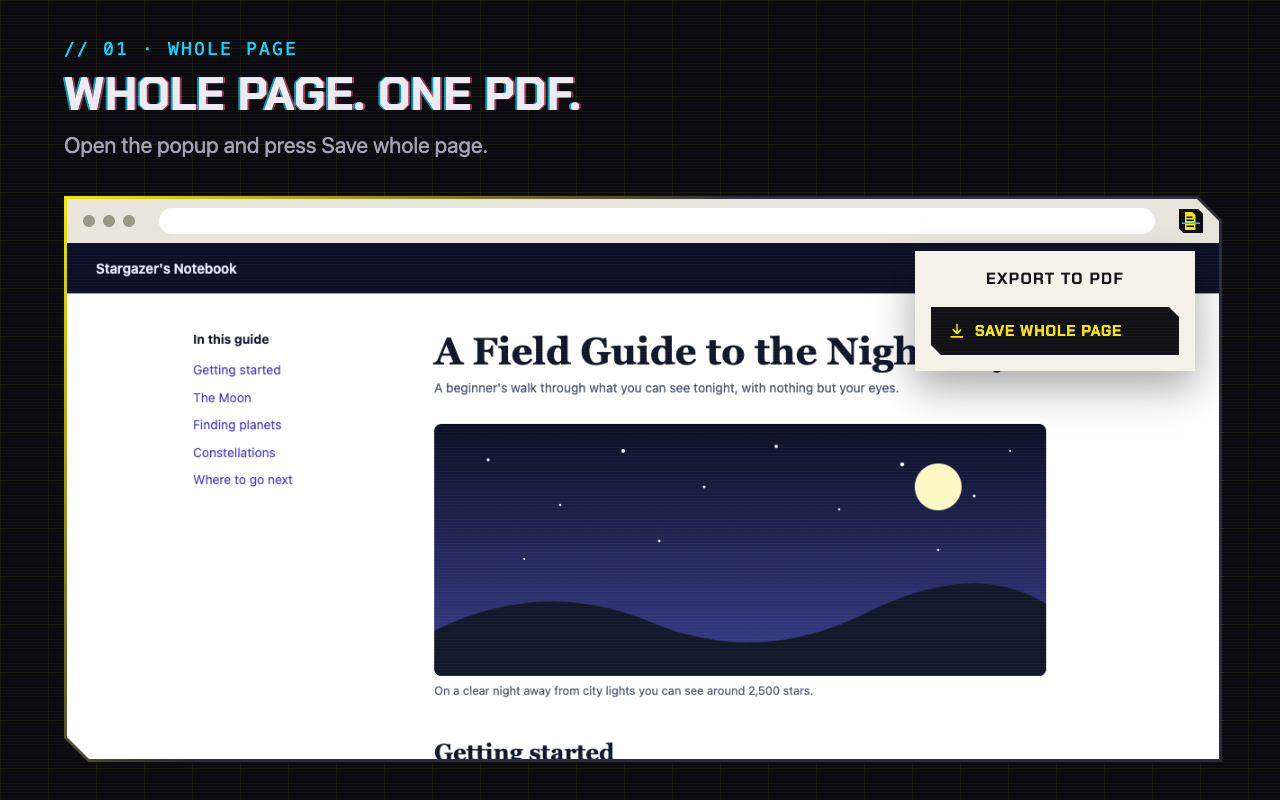Click the 2,500 stars image caption

tap(623, 691)
